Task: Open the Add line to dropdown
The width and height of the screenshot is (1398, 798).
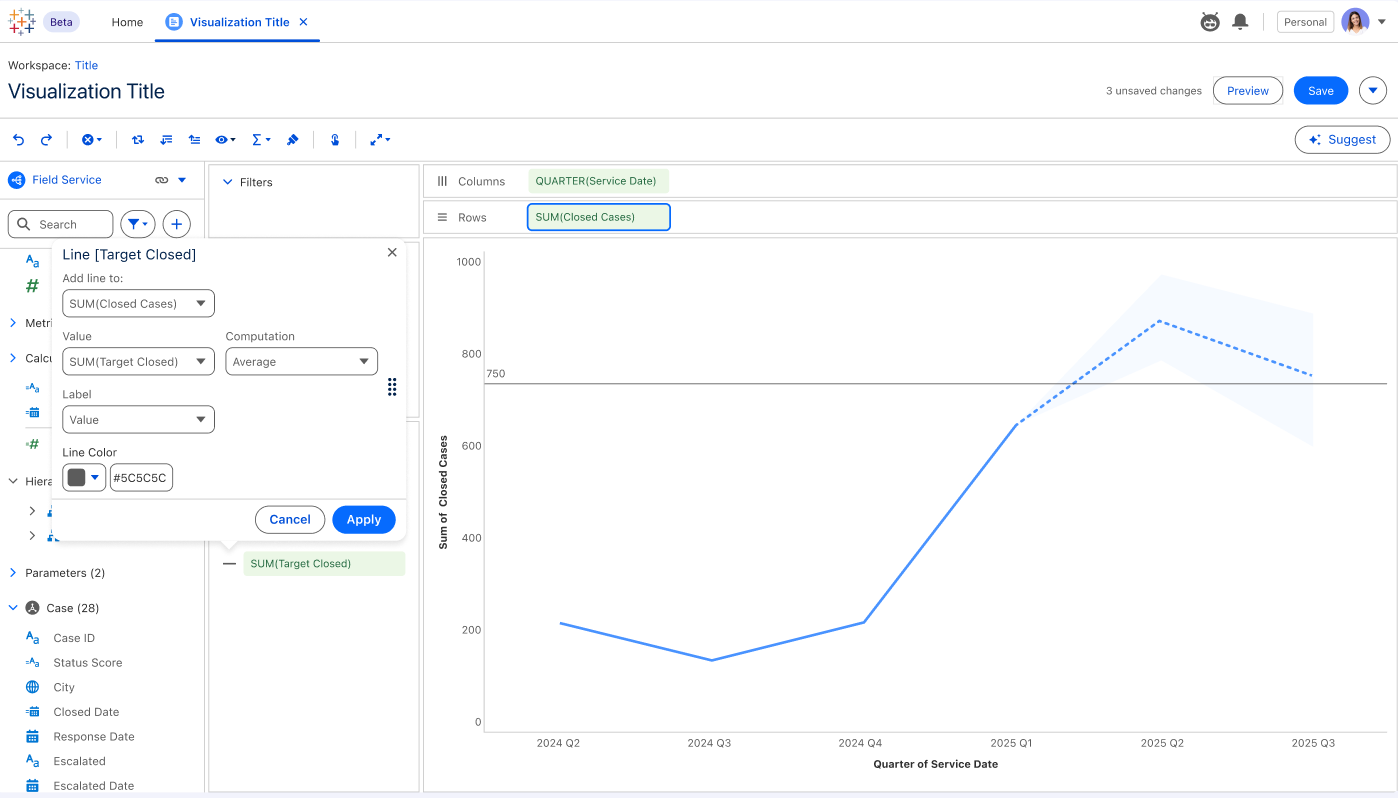Action: [138, 304]
